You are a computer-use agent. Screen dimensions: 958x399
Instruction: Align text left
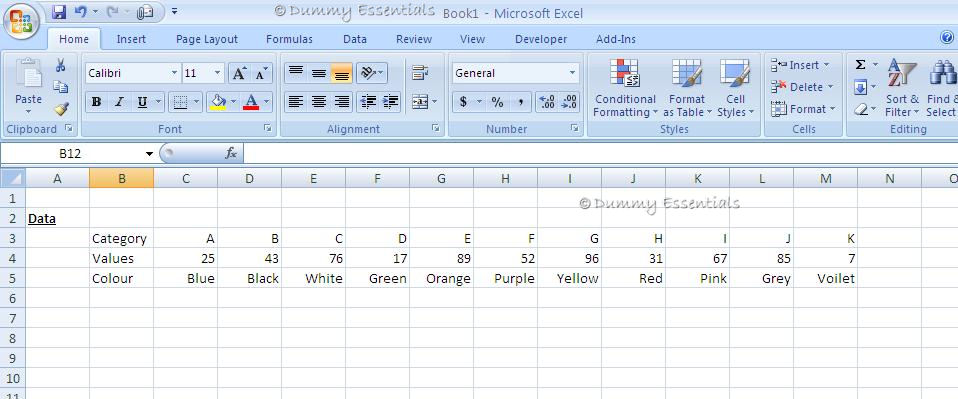coord(296,102)
